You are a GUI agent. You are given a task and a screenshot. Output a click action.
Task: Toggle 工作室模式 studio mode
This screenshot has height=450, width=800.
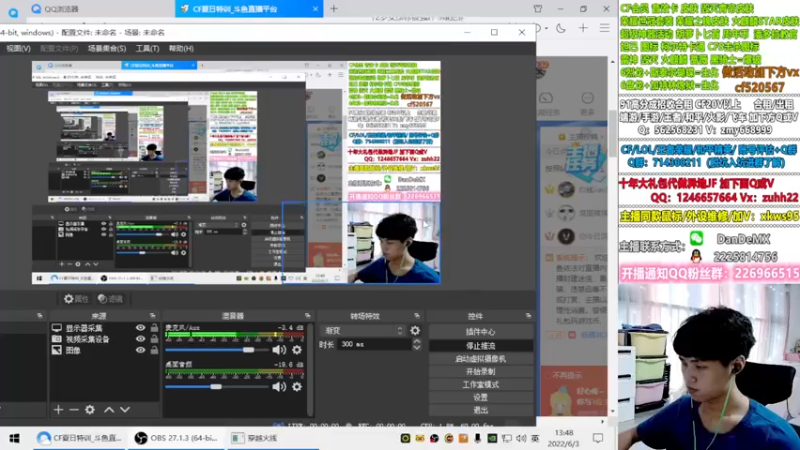[481, 385]
